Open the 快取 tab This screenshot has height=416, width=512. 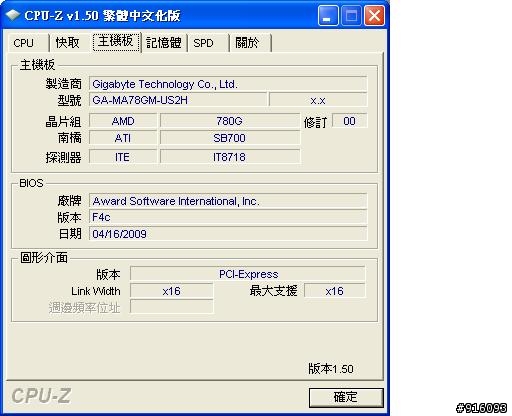pos(70,43)
